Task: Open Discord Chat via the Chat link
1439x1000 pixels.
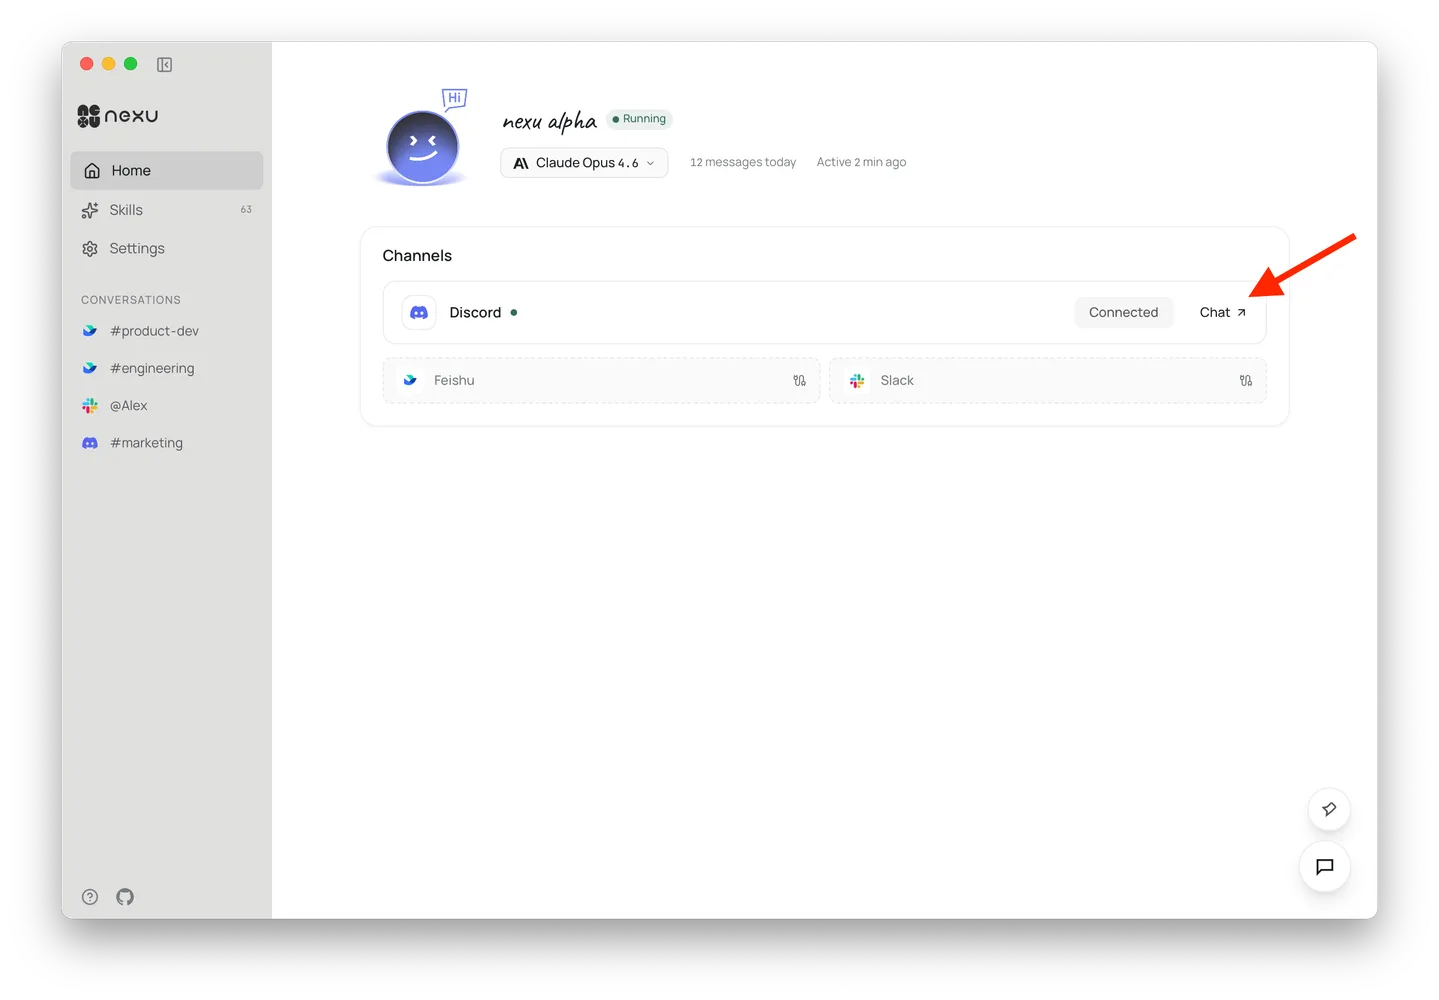Action: click(x=1222, y=312)
